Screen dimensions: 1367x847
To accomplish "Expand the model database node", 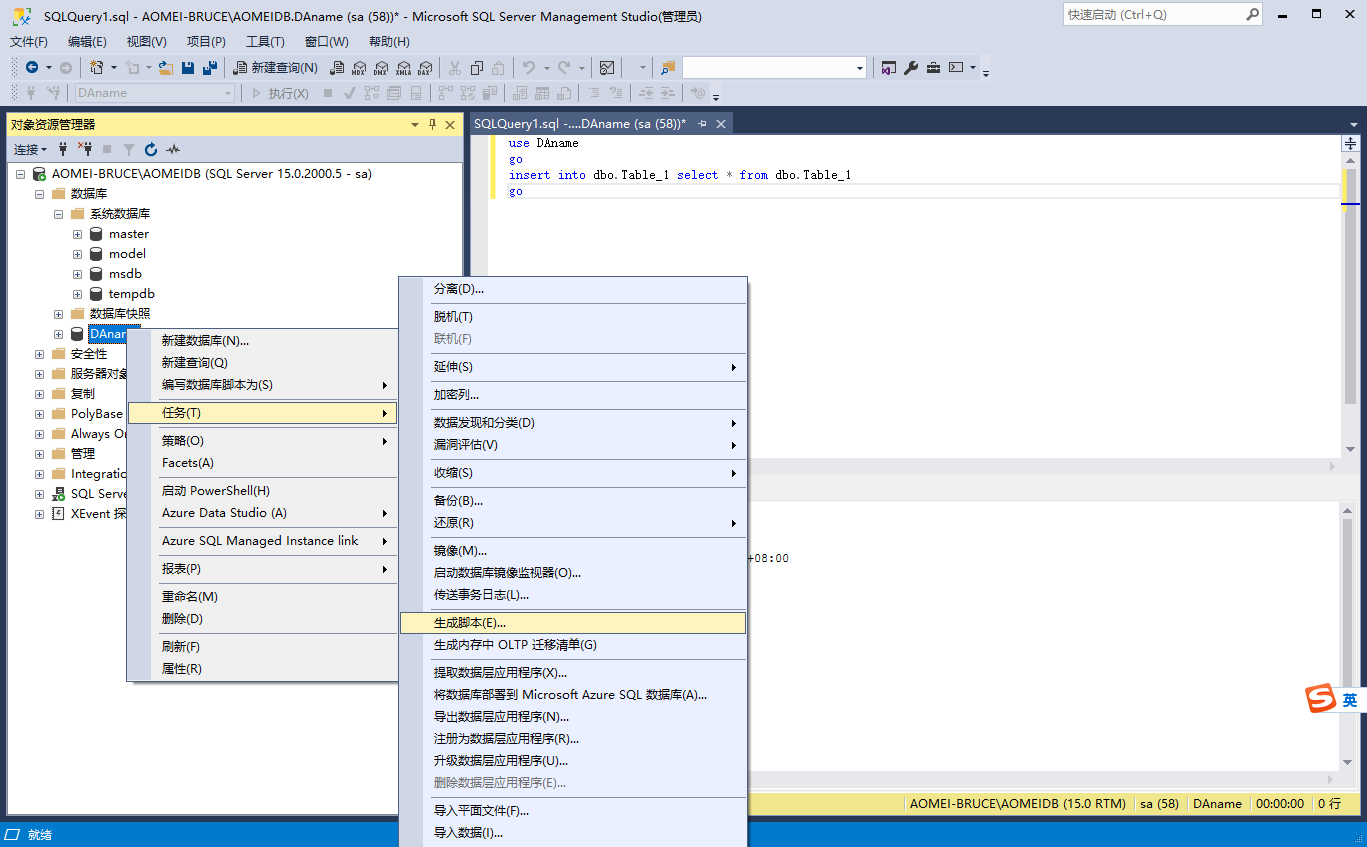I will pos(78,254).
